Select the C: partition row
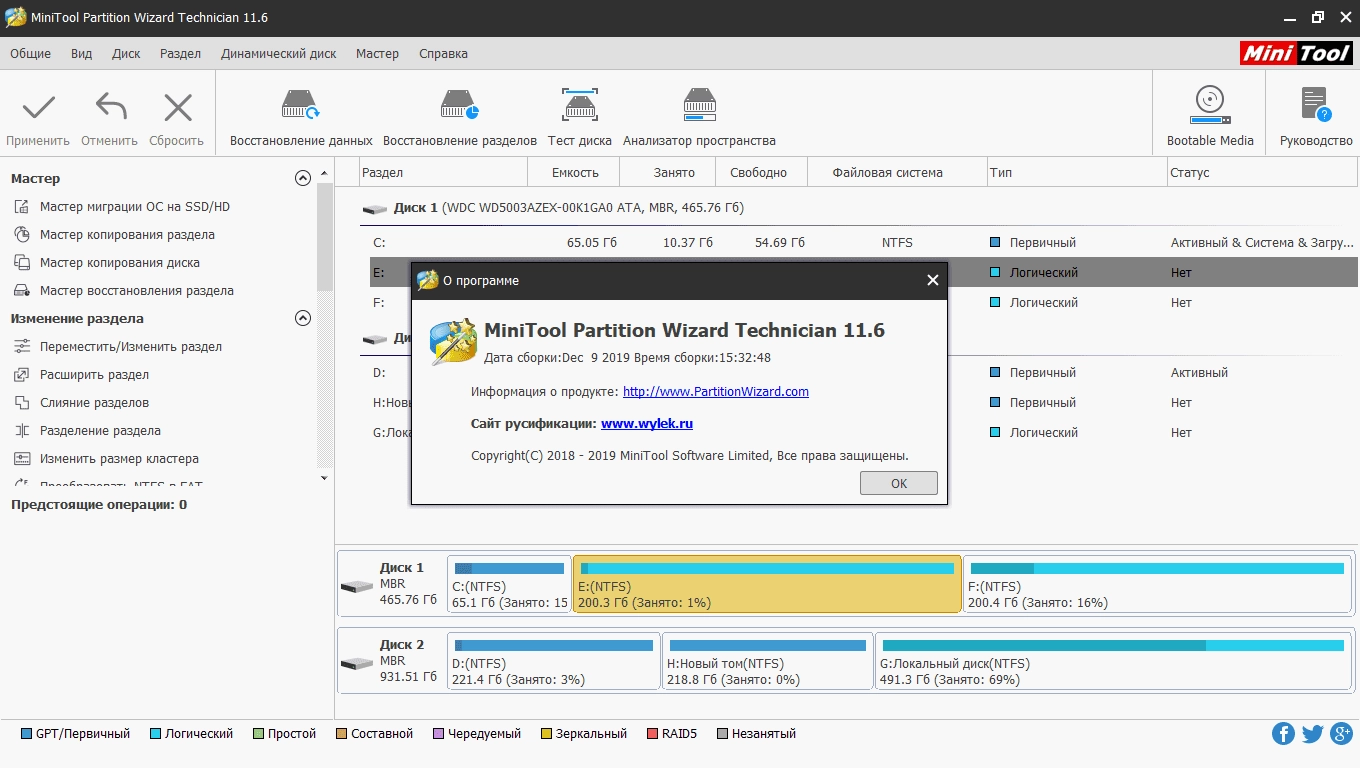 [863, 242]
